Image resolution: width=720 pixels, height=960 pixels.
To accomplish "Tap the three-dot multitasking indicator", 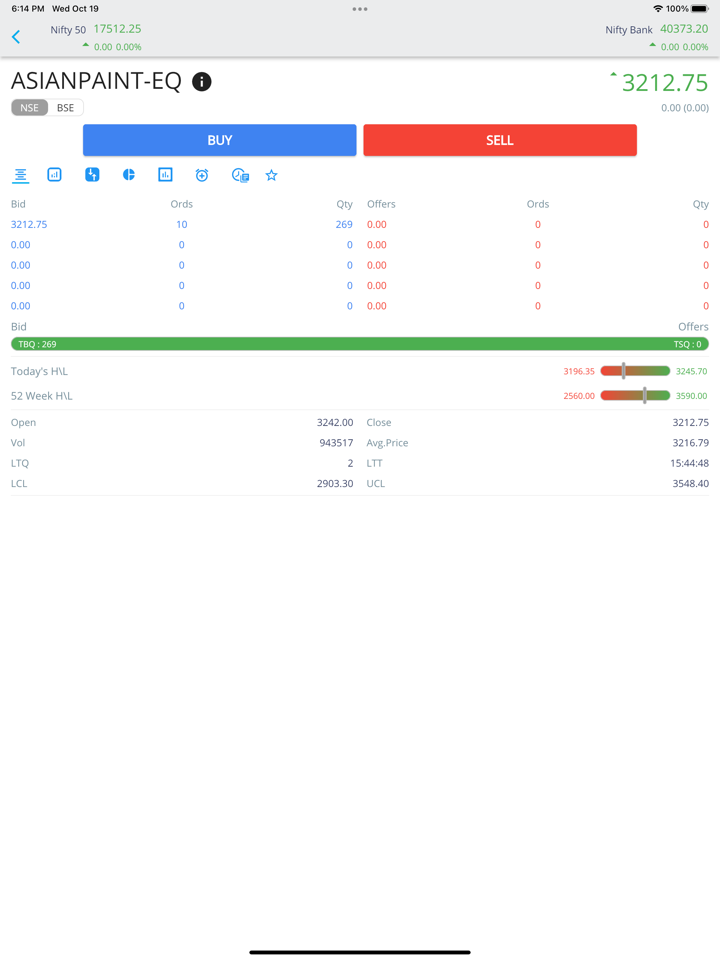I will (x=360, y=9).
